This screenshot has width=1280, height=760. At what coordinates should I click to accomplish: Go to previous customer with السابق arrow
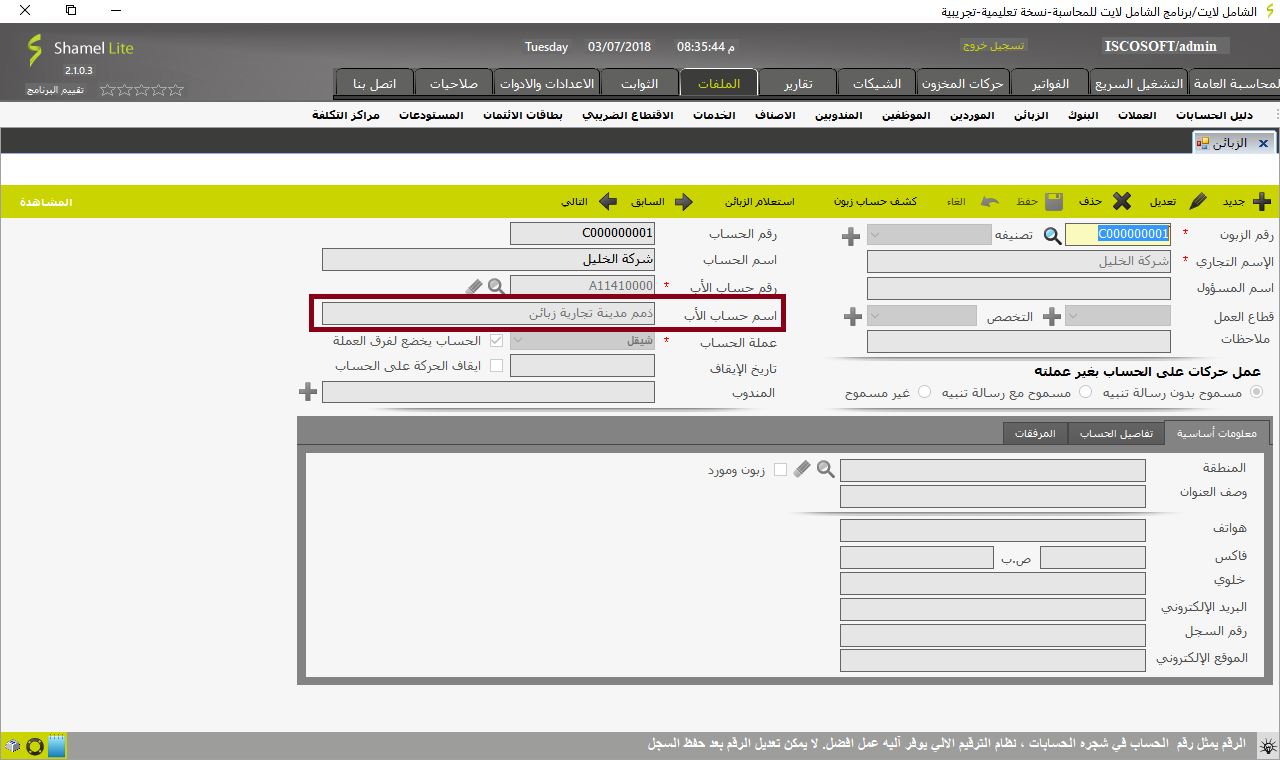pyautogui.click(x=684, y=202)
